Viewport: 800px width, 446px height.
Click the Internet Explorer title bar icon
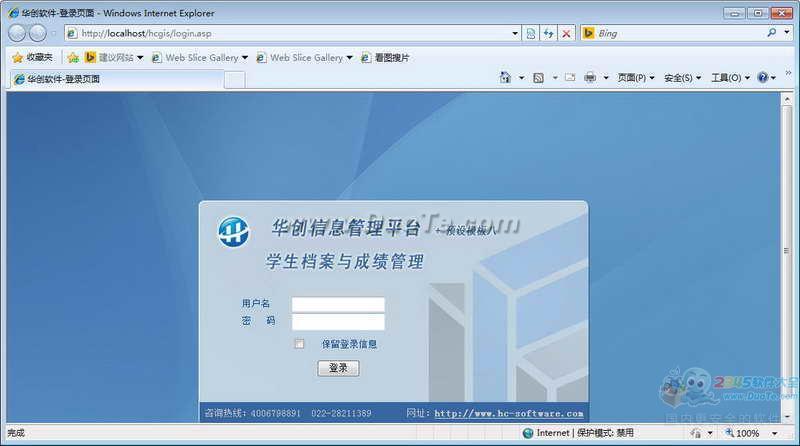(x=13, y=13)
